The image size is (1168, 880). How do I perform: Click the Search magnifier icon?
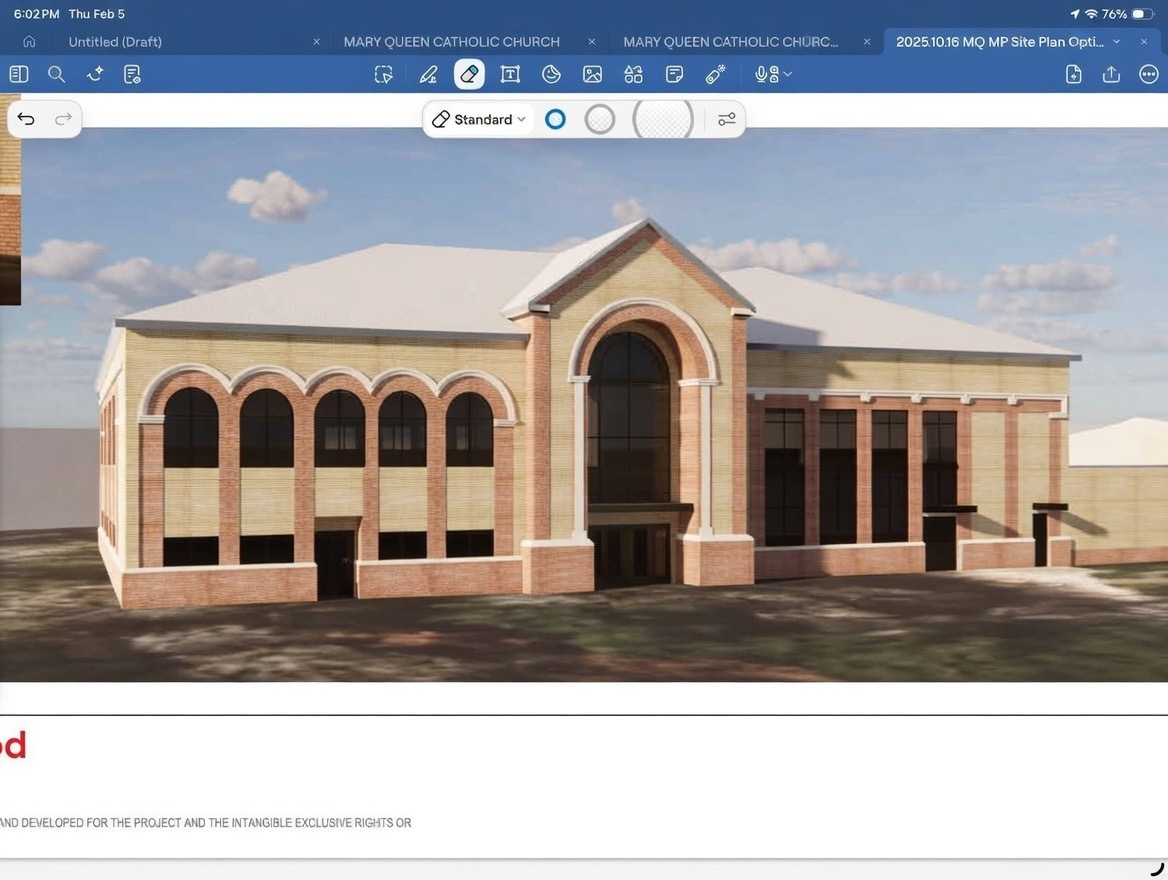click(x=56, y=74)
